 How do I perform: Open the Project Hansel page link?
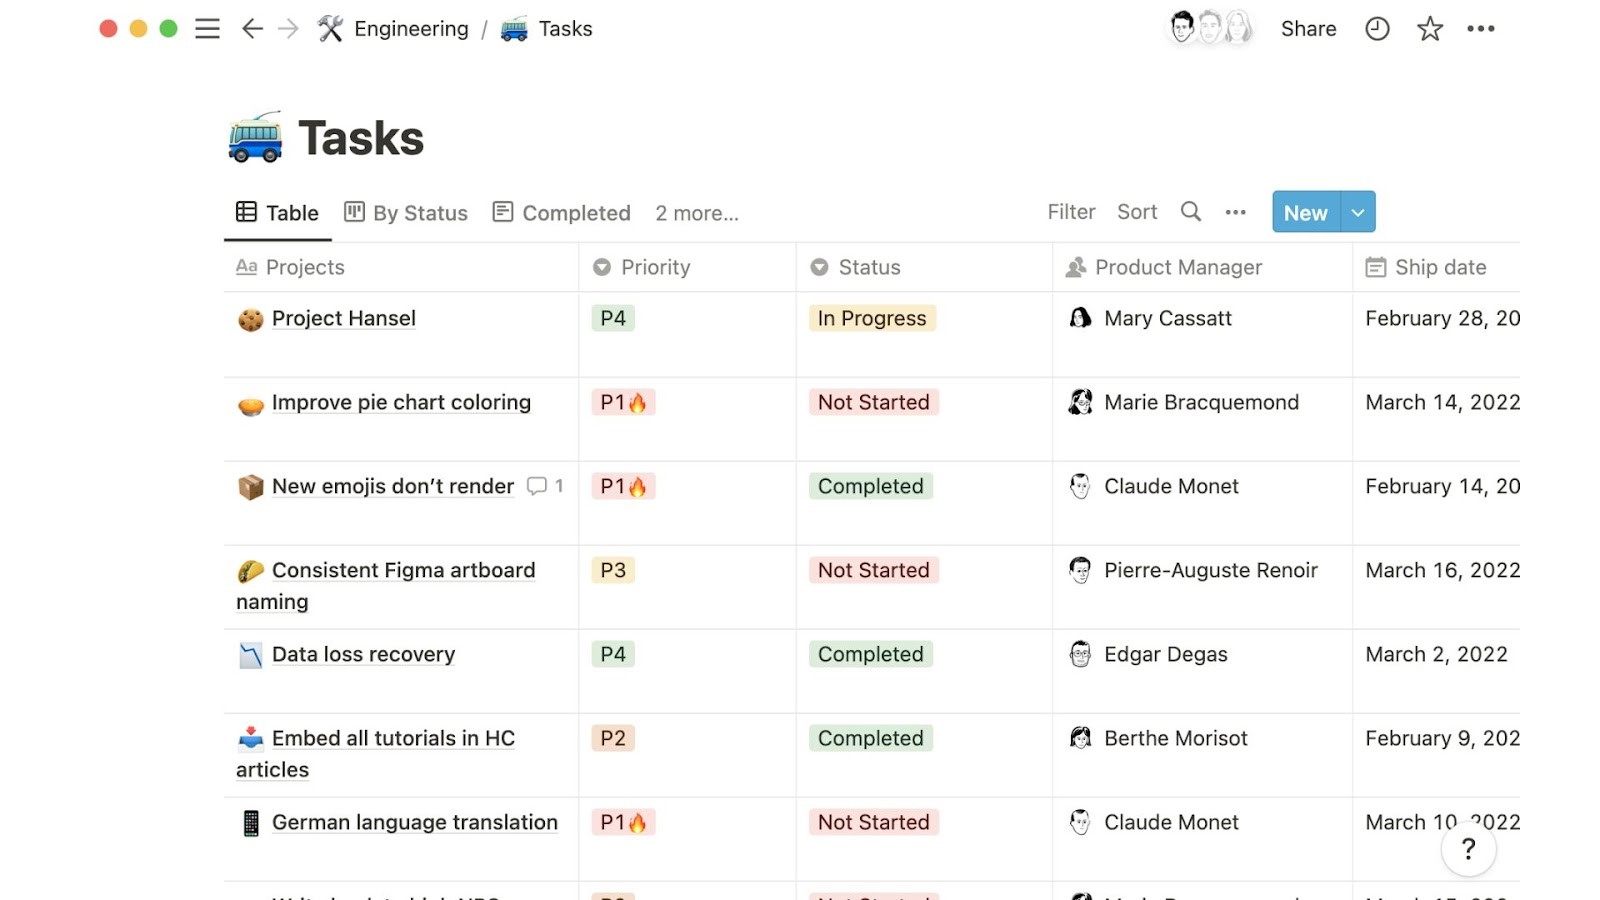click(x=343, y=318)
